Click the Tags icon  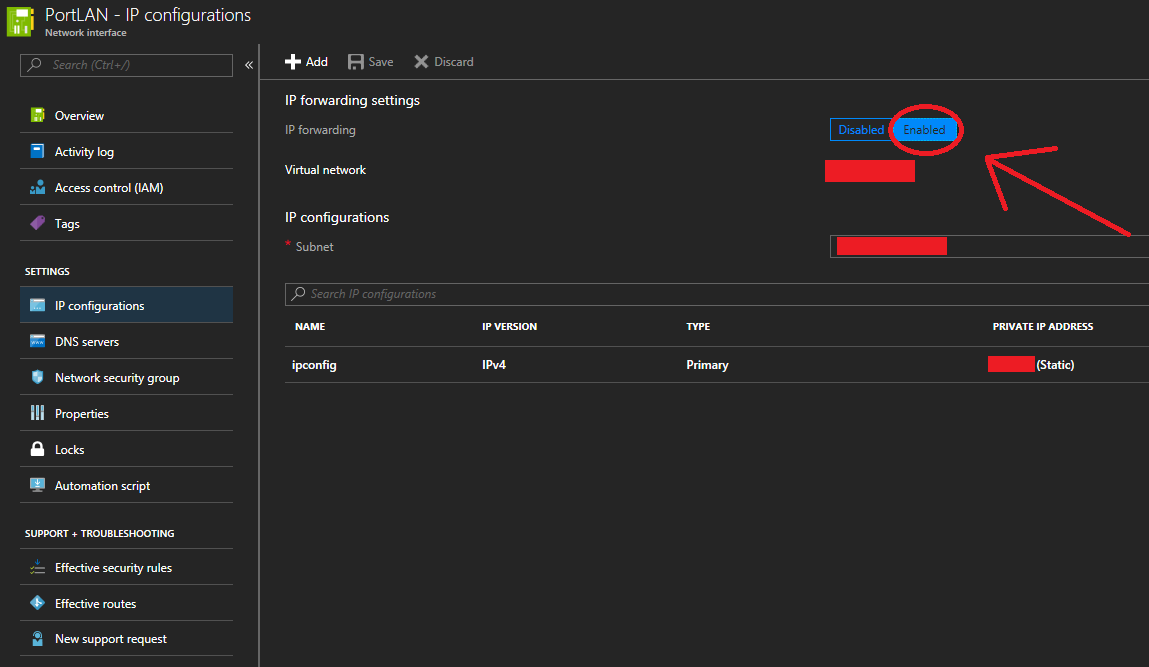[37, 223]
